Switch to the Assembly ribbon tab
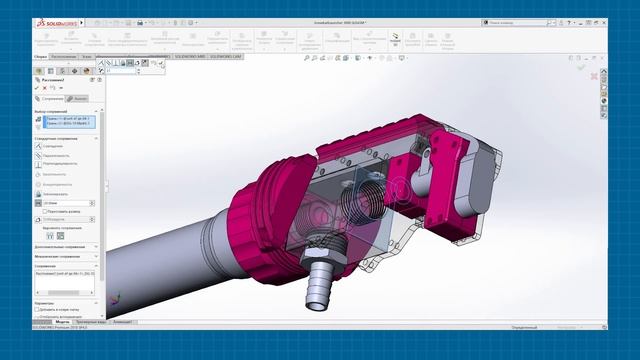 [x=40, y=57]
